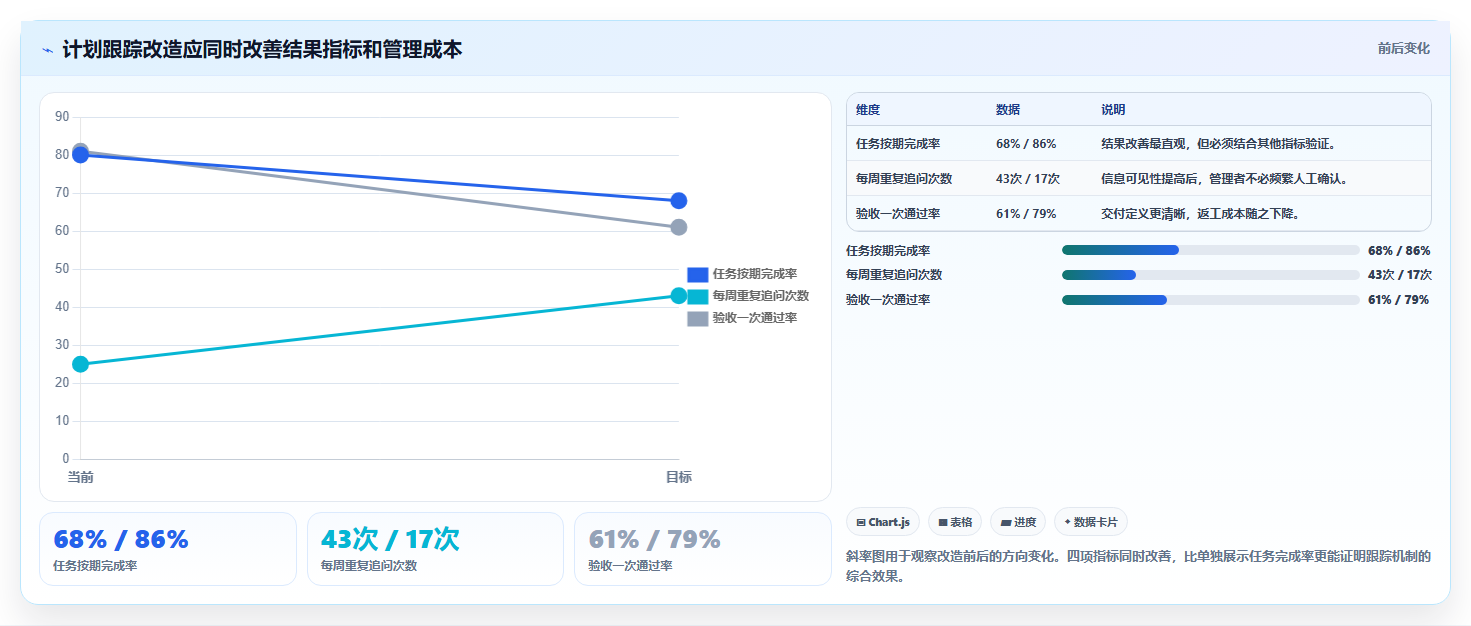This screenshot has width=1471, height=626.
Task: Click the gray data point at 目标 (61)
Action: (x=678, y=227)
